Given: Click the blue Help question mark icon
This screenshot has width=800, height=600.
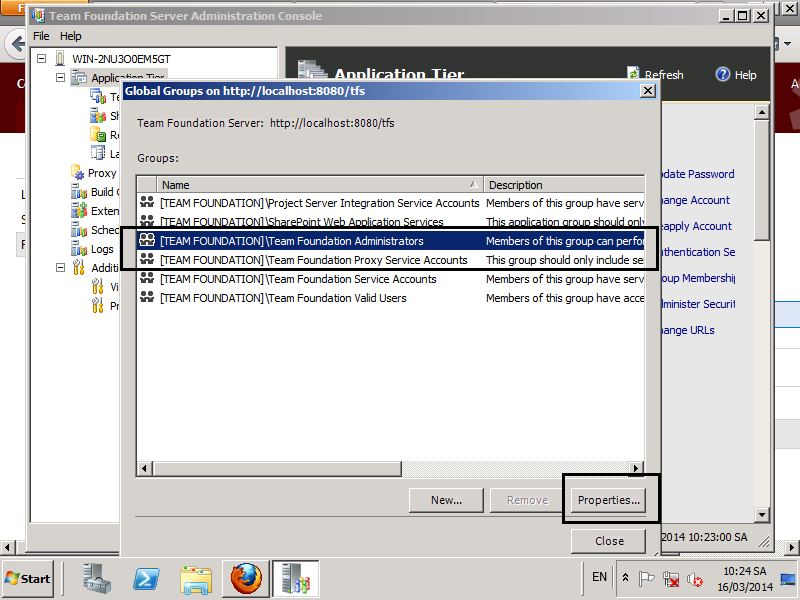Looking at the screenshot, I should click(722, 74).
